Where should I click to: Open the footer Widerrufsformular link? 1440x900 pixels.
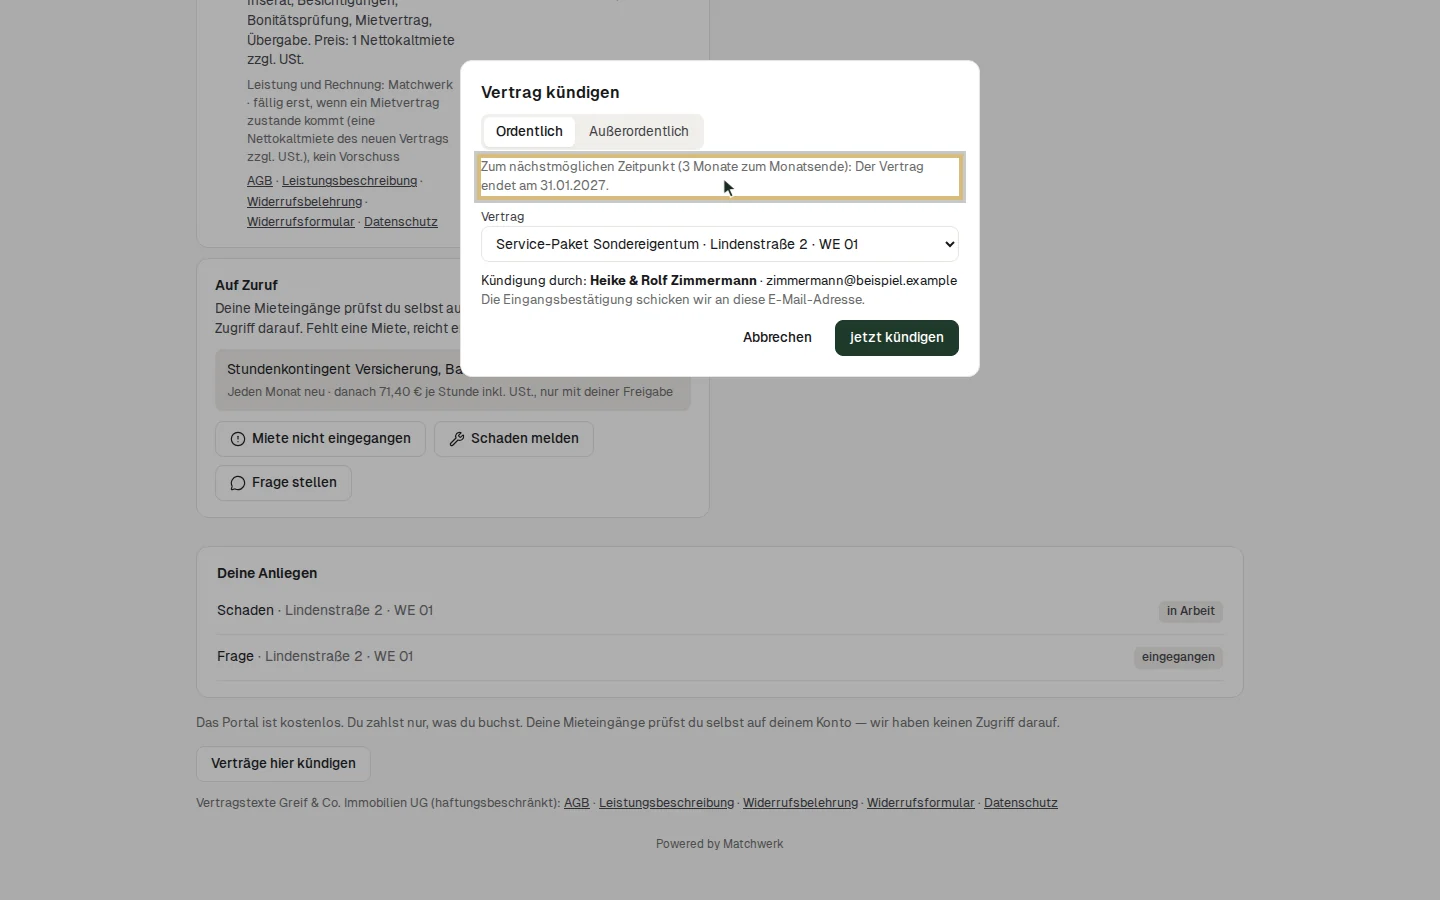tap(920, 803)
